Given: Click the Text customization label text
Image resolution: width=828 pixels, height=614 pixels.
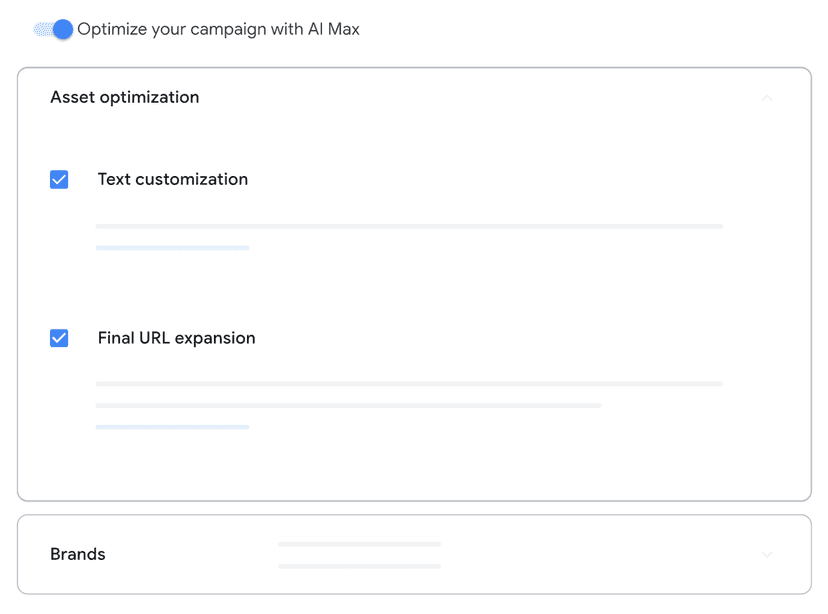Looking at the screenshot, I should 173,180.
